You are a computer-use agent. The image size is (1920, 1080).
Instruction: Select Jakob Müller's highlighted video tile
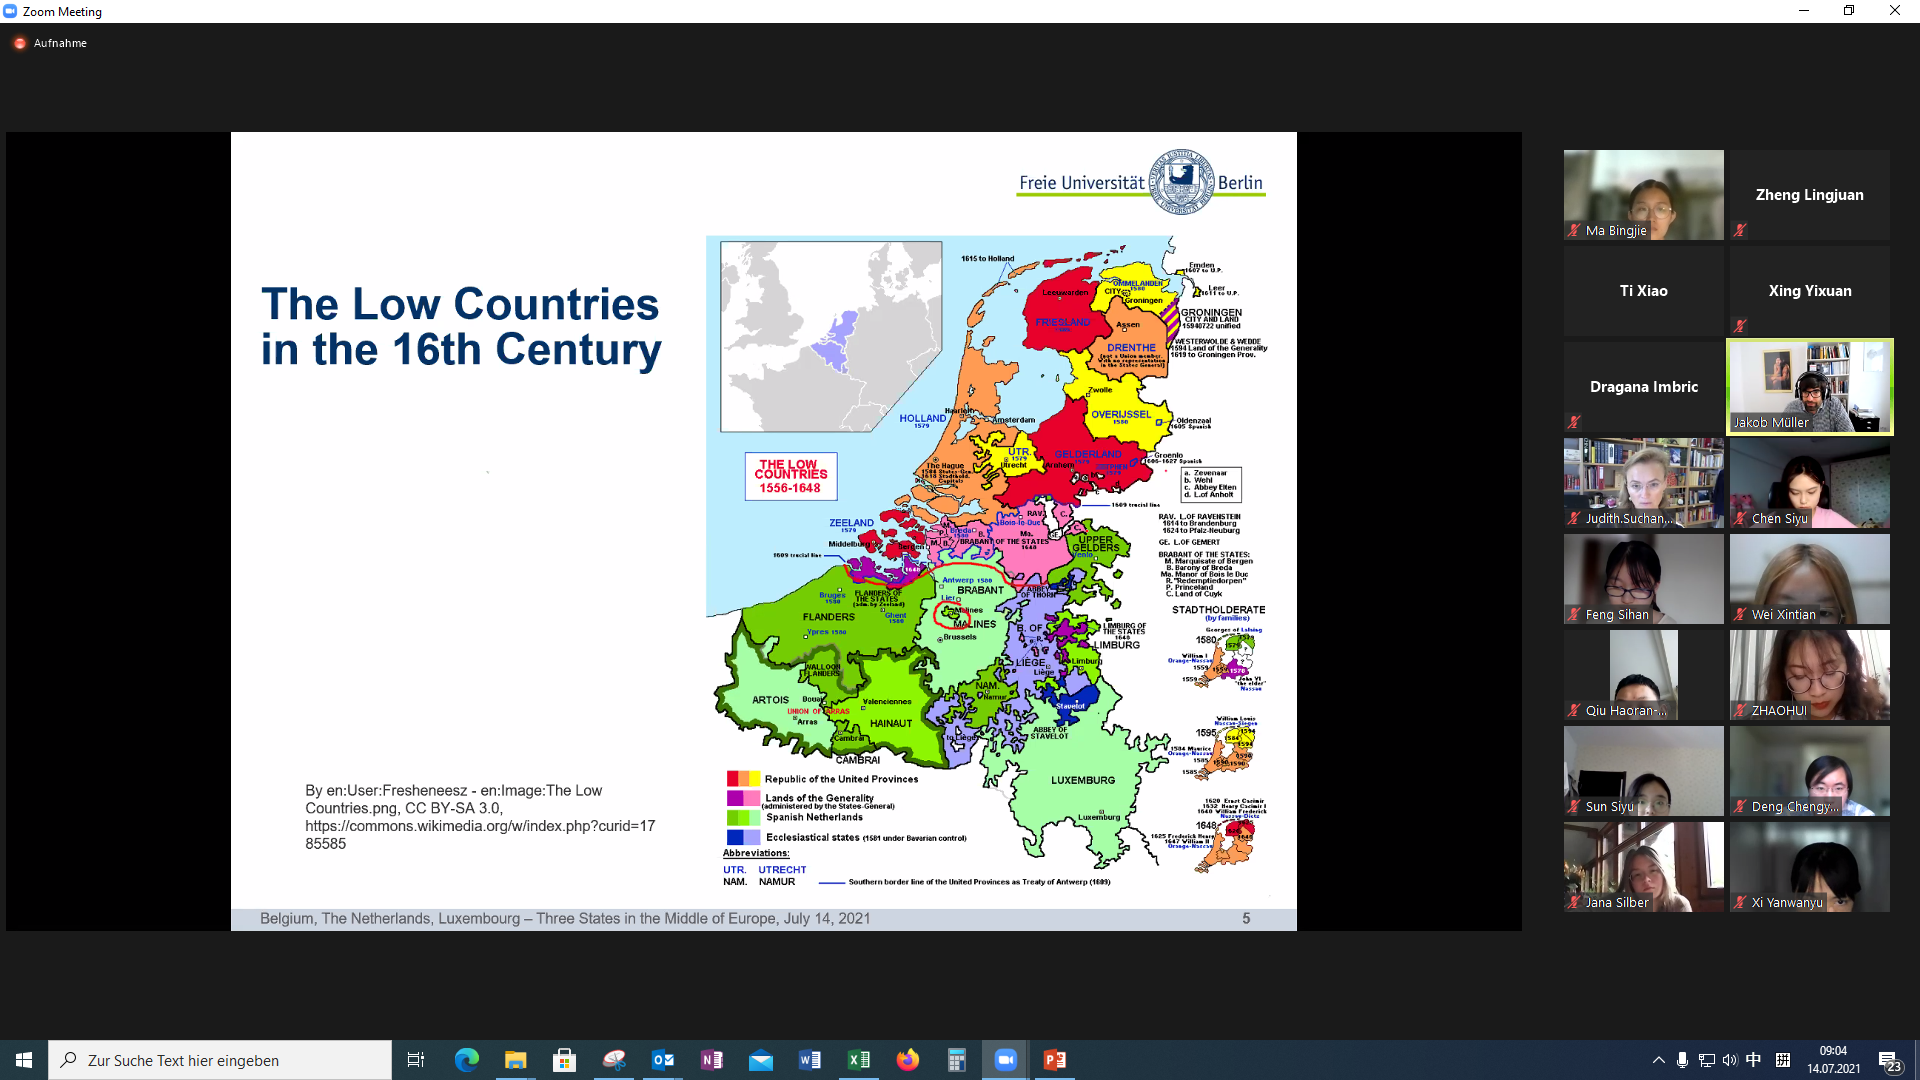[x=1809, y=386]
